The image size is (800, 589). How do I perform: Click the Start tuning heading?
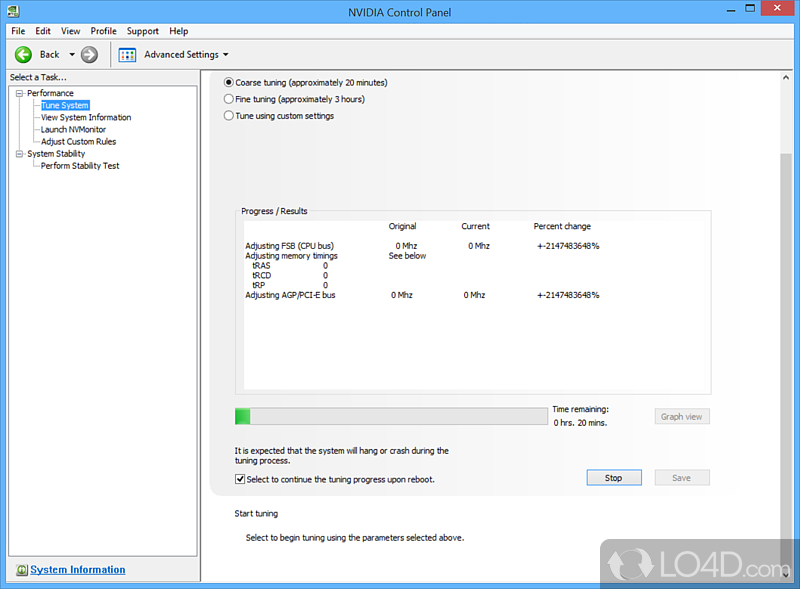tap(256, 513)
